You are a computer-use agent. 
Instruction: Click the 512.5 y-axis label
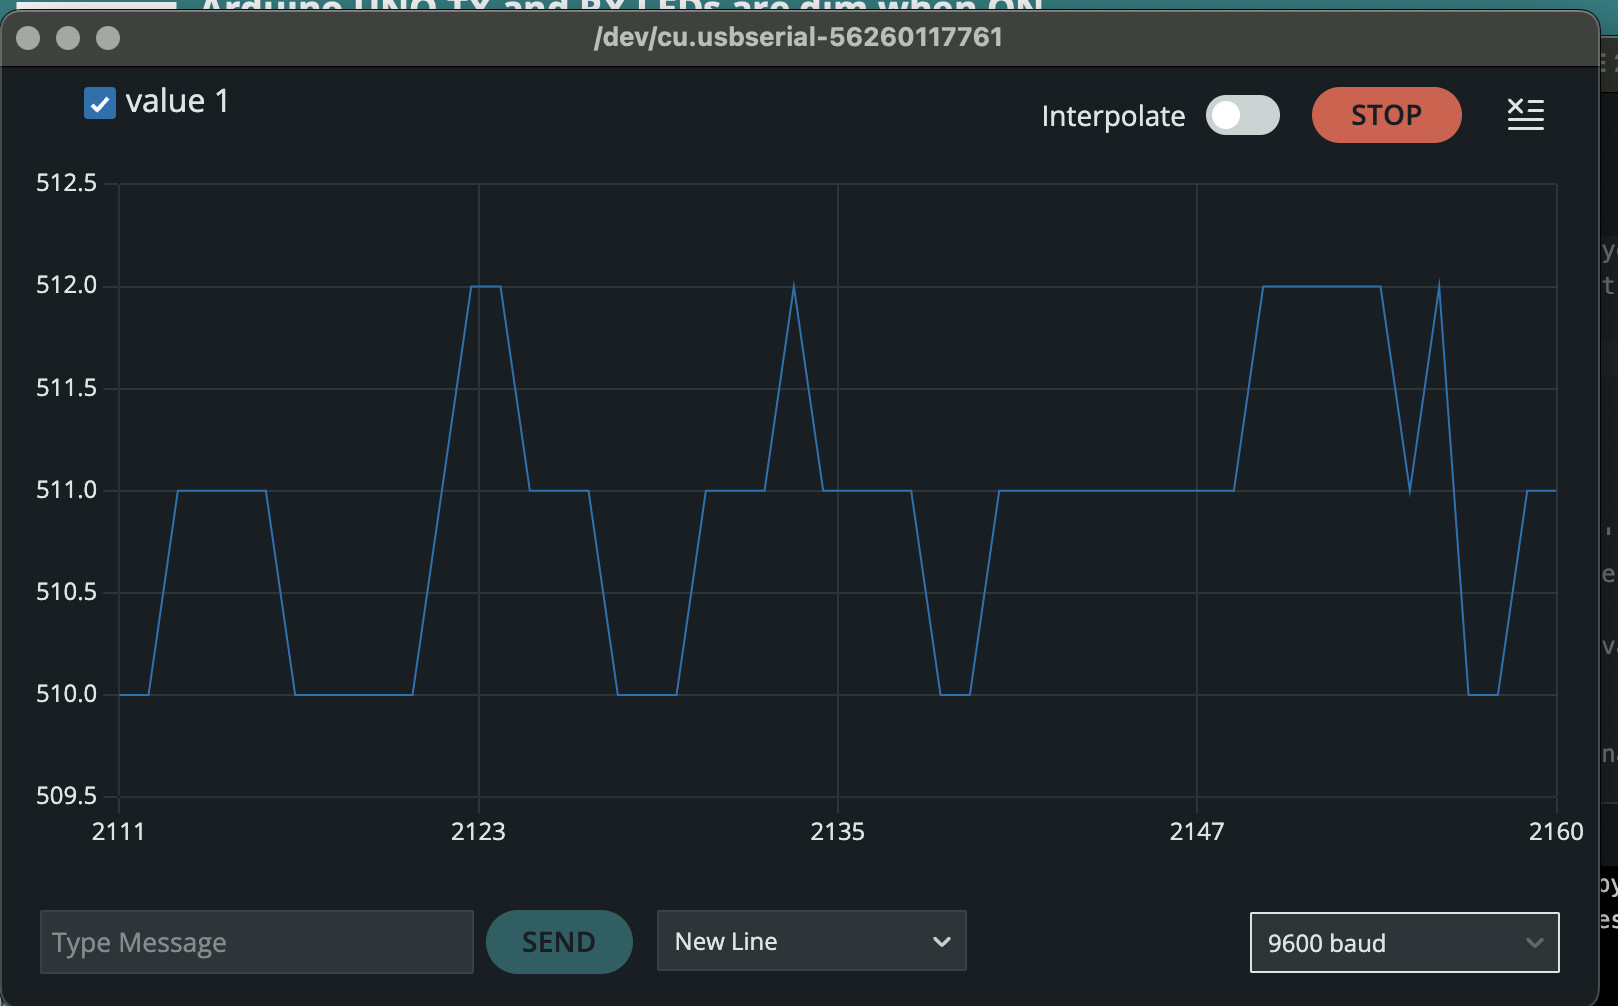[65, 182]
